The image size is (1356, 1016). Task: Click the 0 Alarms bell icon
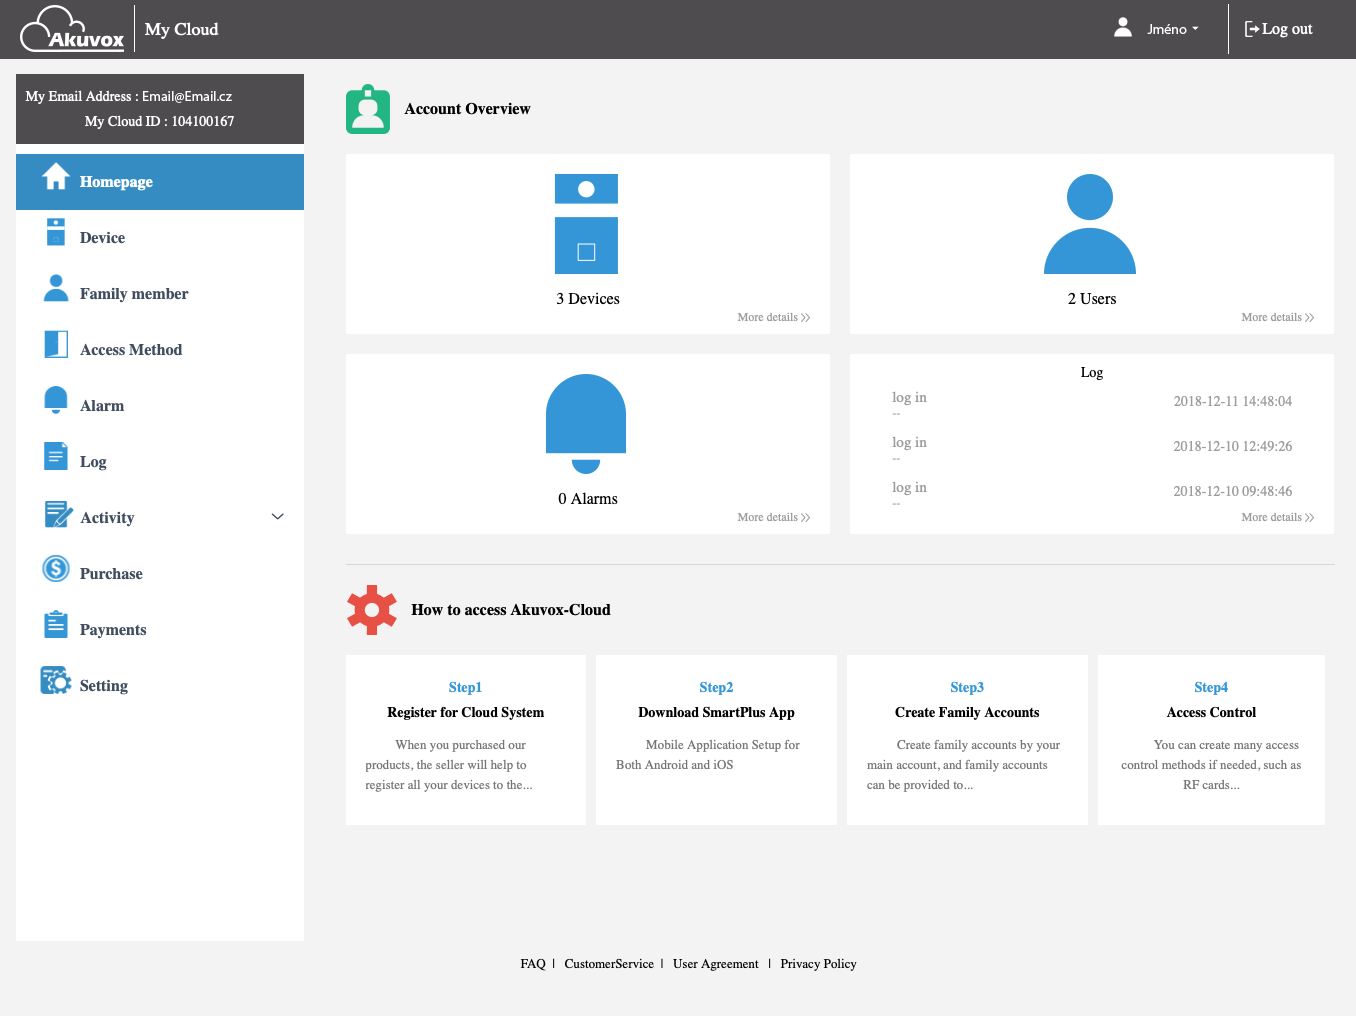click(586, 424)
